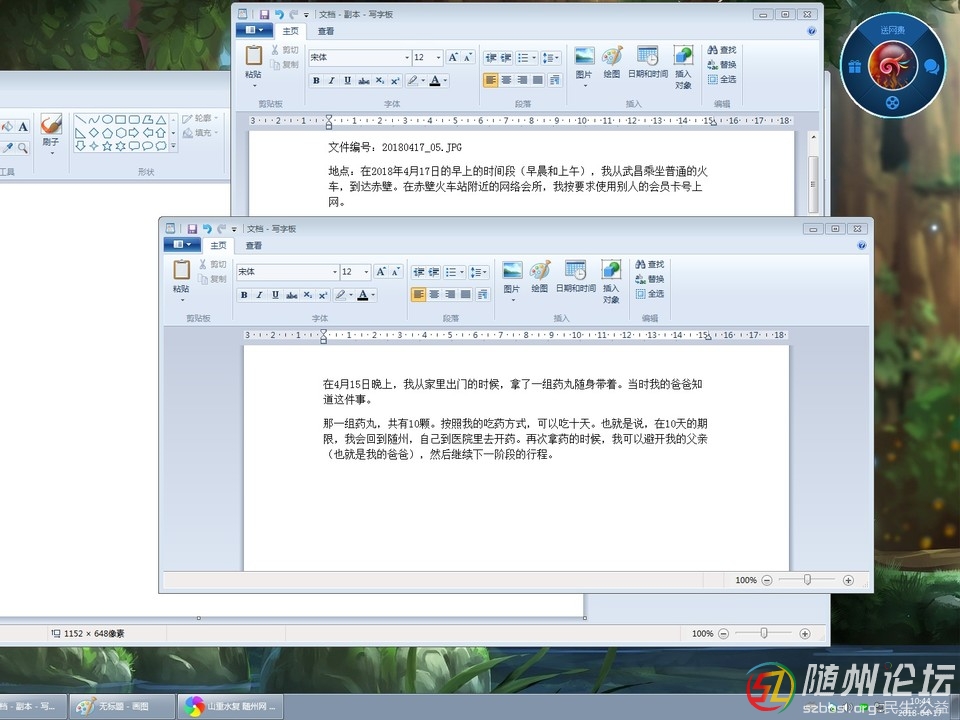Insert date and time in the front document

(575, 271)
